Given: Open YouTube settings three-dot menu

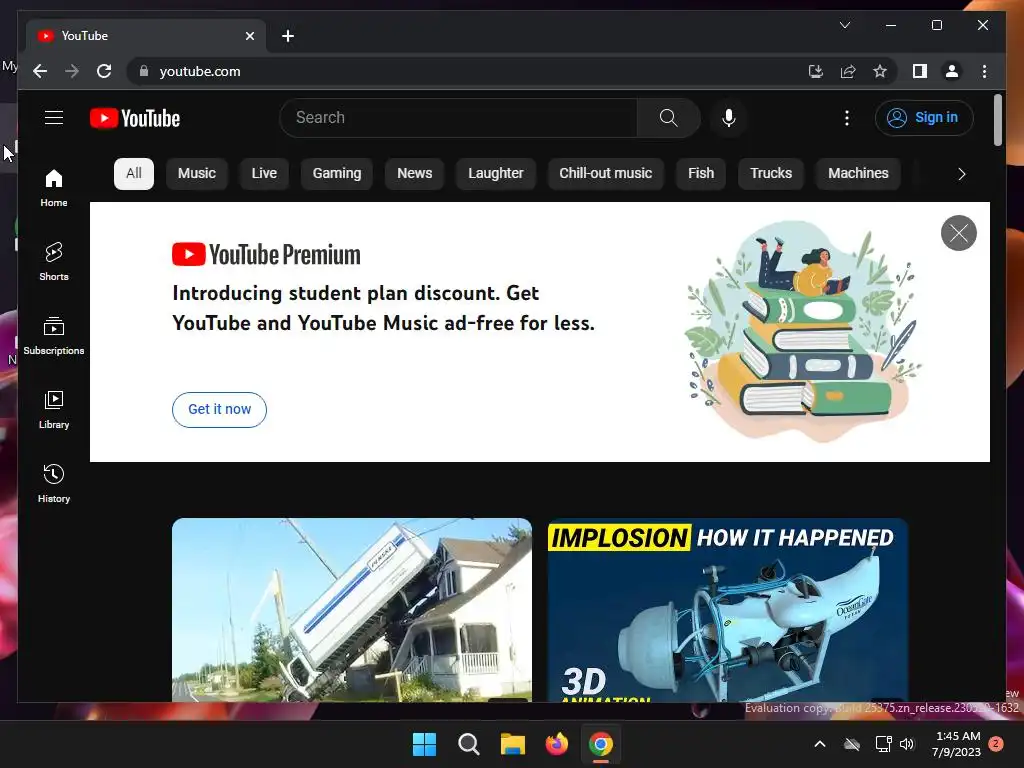Looking at the screenshot, I should [846, 118].
